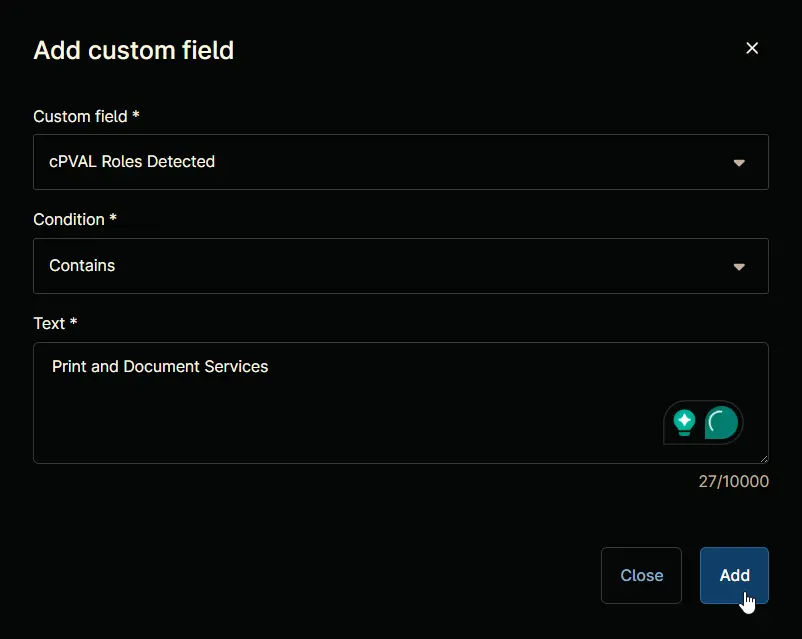The height and width of the screenshot is (639, 802).
Task: Click the word 'Document' in the text area
Action: coord(161,367)
